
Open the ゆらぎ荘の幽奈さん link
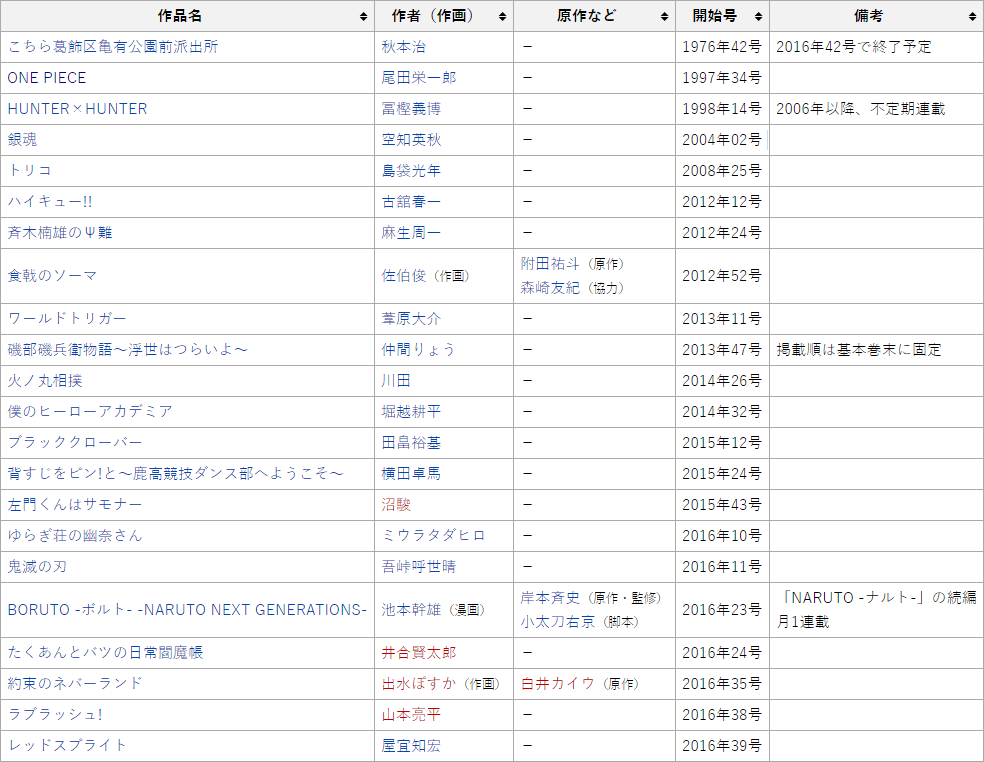pyautogui.click(x=75, y=535)
